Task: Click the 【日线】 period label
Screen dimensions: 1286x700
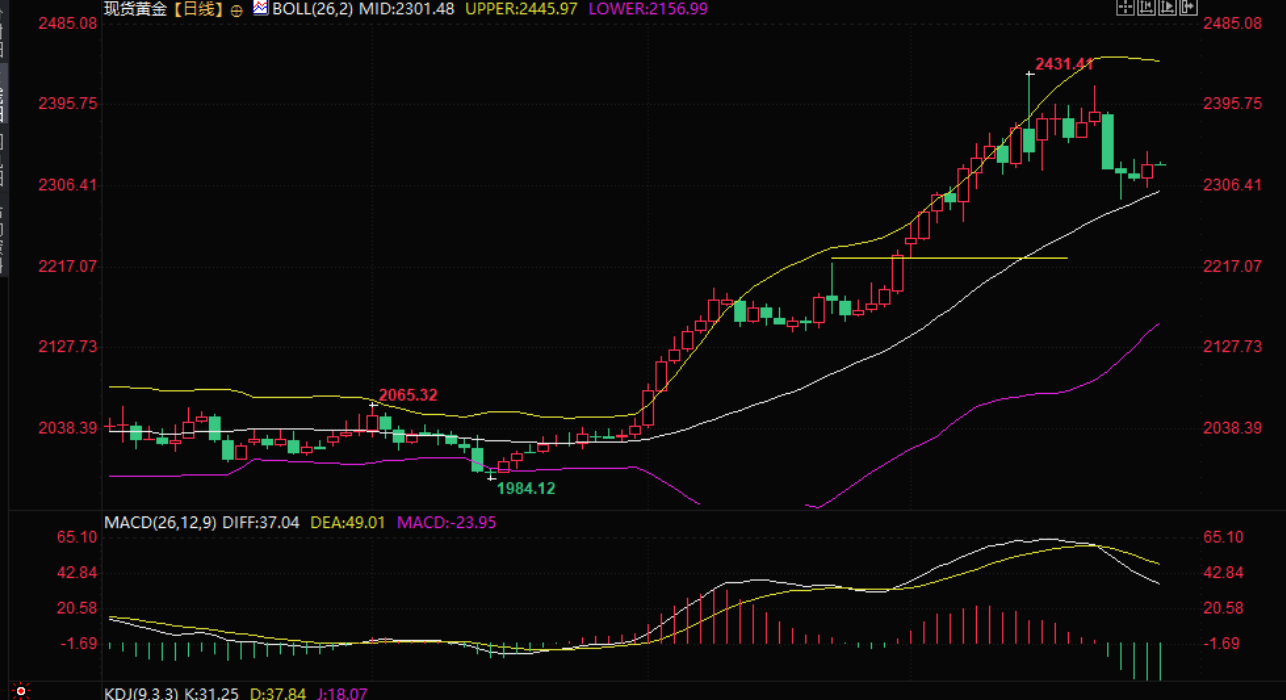Action: (x=199, y=9)
